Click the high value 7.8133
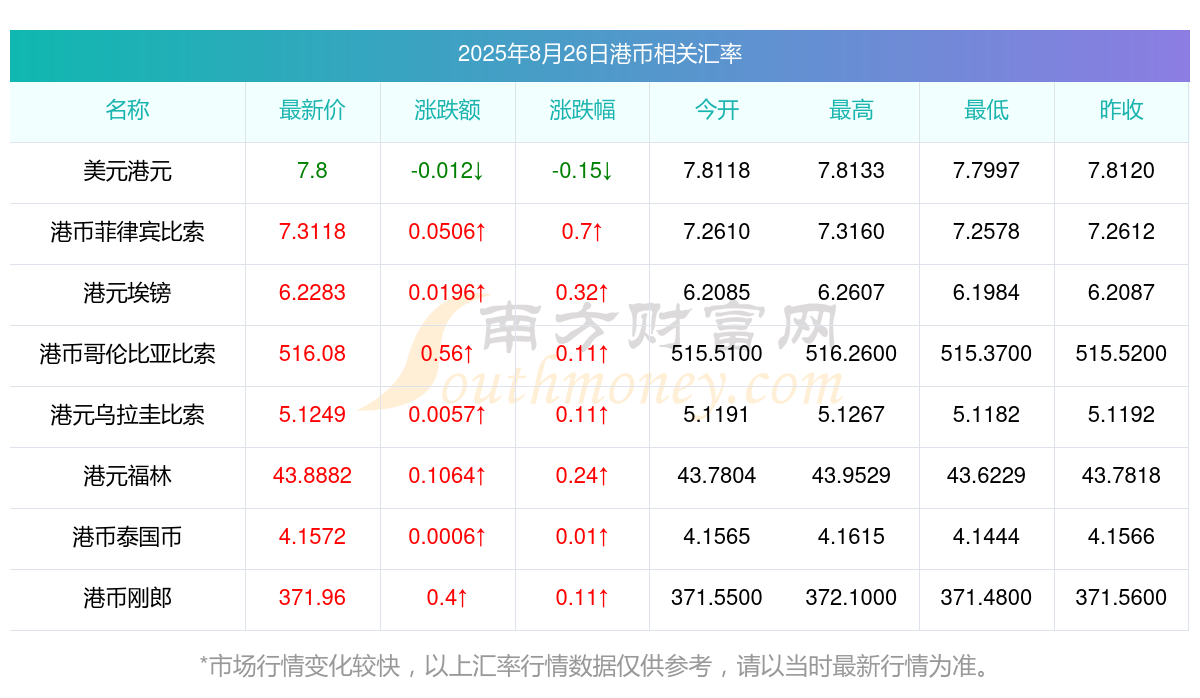 [x=852, y=171]
